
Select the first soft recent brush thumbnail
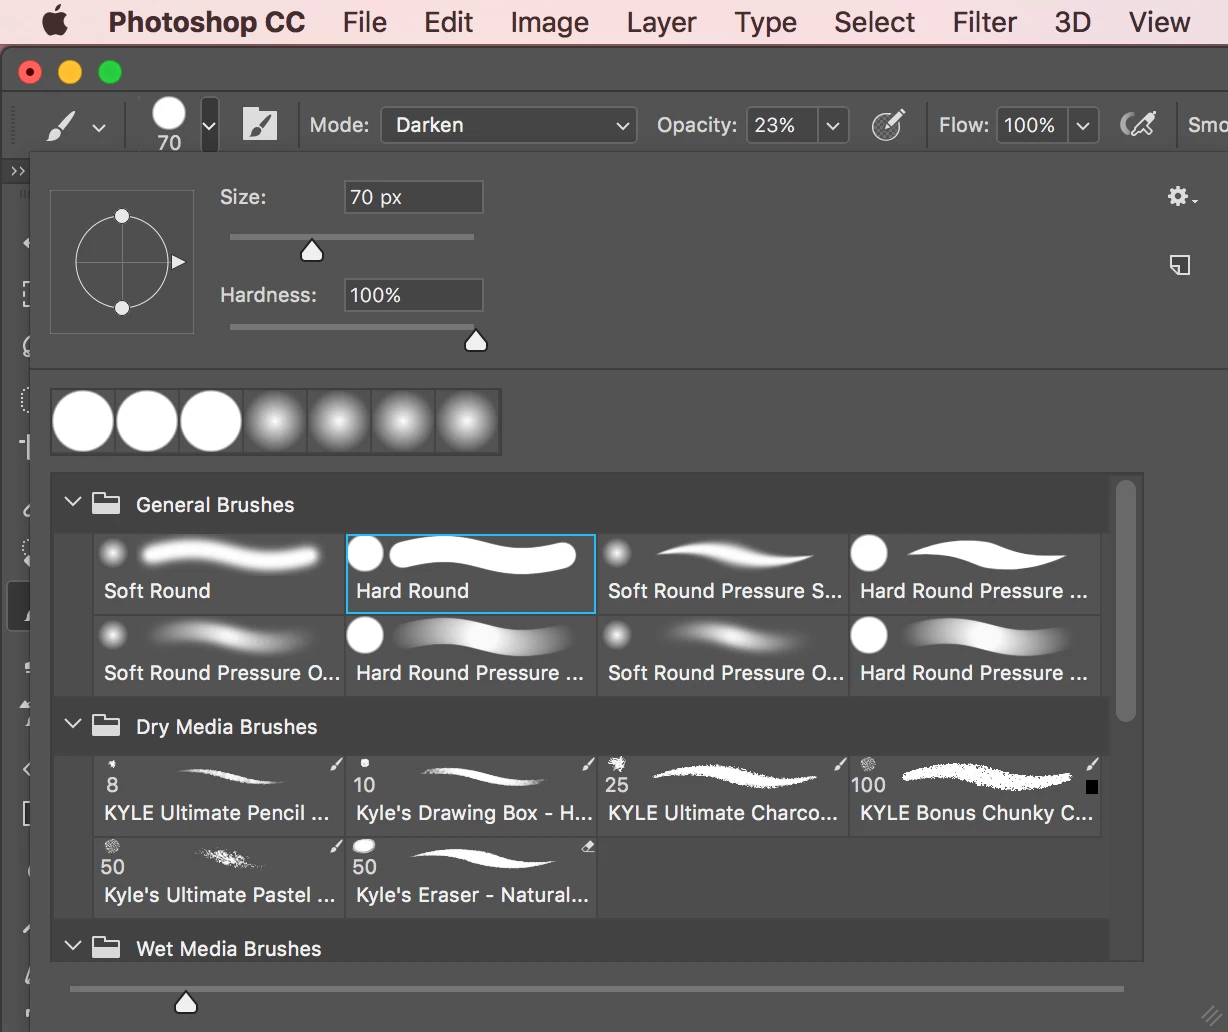[276, 421]
